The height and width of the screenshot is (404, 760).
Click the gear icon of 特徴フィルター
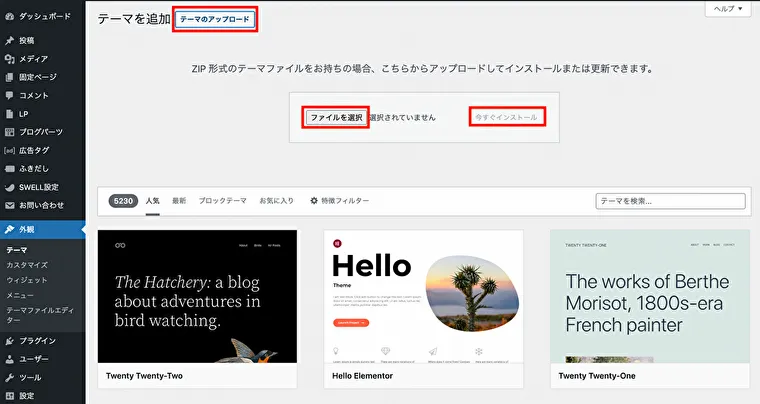pyautogui.click(x=314, y=201)
